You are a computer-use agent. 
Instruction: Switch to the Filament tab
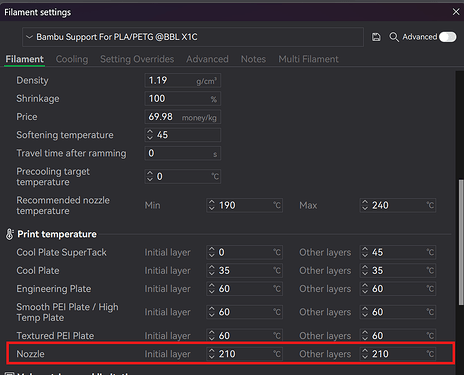pos(24,59)
